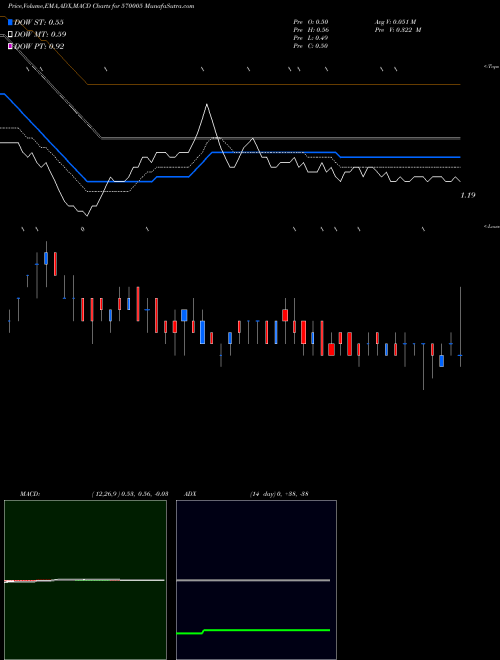Image resolution: width=500 pixels, height=660 pixels.
Task: Select the Pre L low price text
Action: (311, 38)
